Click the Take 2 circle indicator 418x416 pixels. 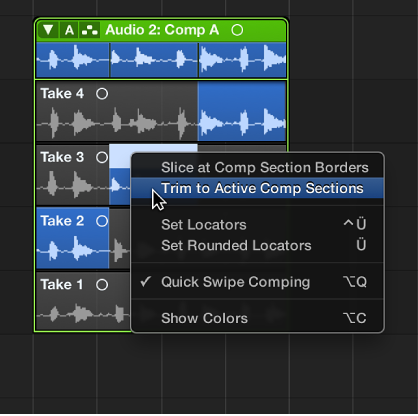[x=102, y=221]
